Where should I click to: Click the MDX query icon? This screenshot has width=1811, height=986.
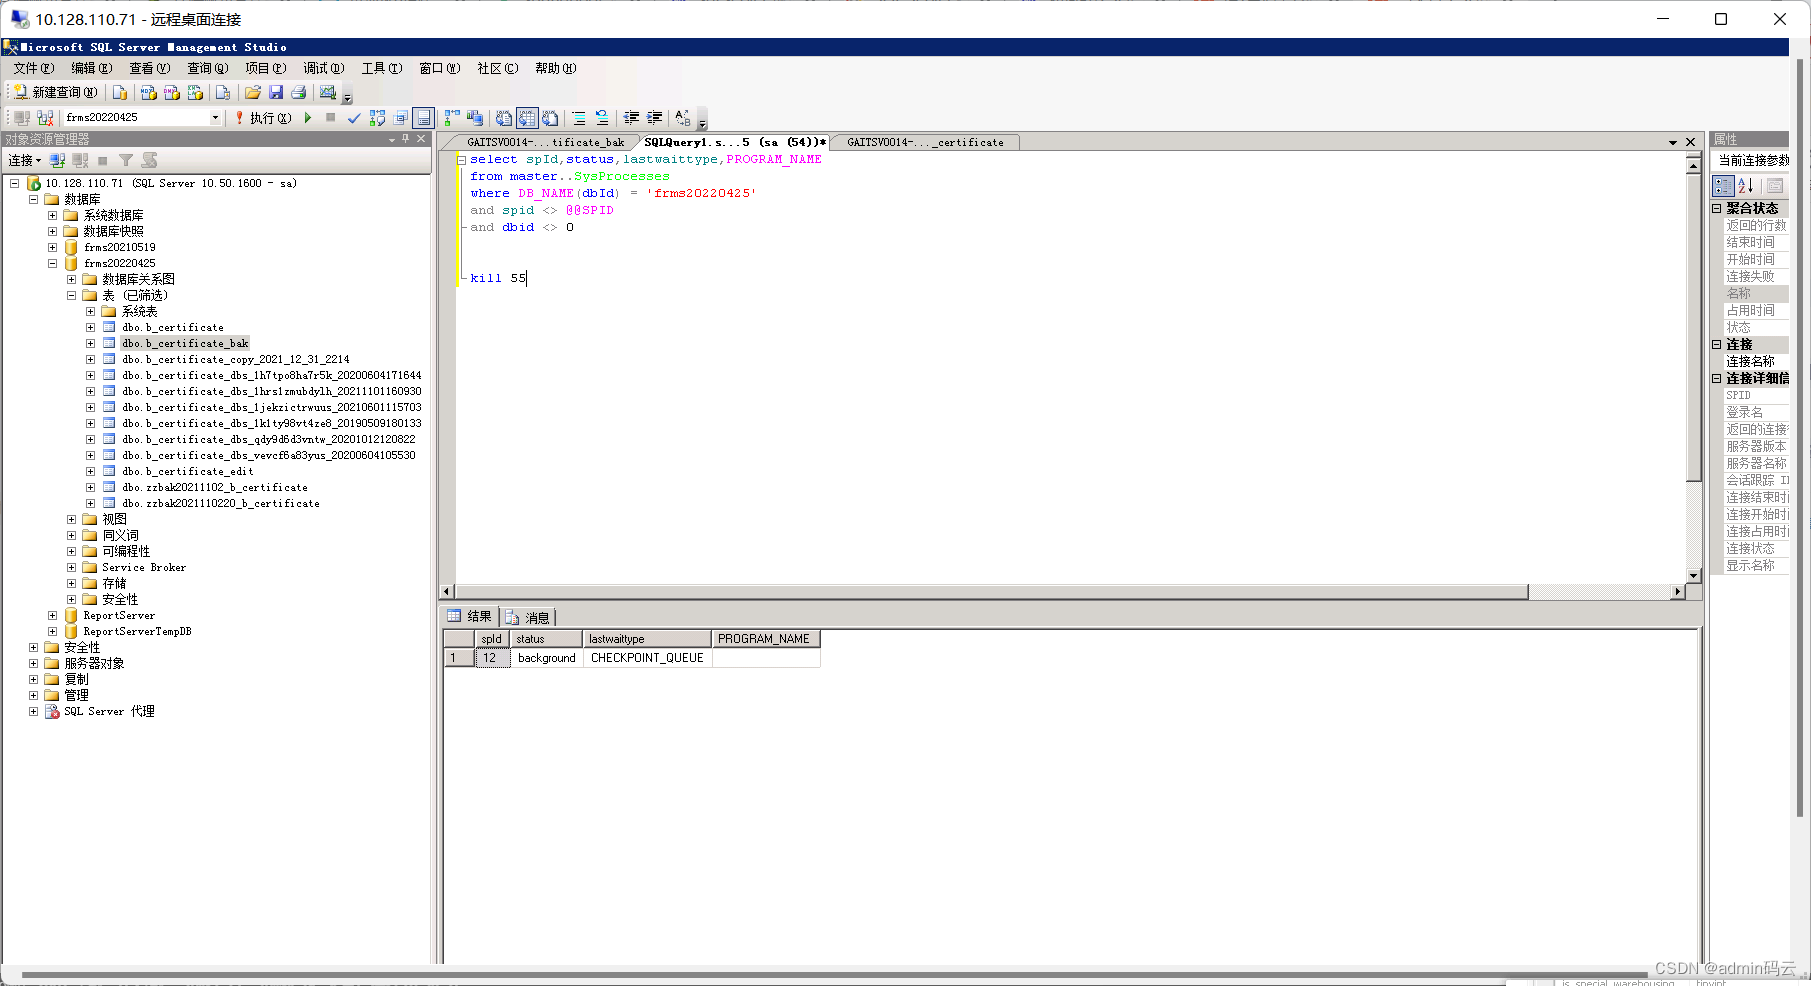pos(148,92)
